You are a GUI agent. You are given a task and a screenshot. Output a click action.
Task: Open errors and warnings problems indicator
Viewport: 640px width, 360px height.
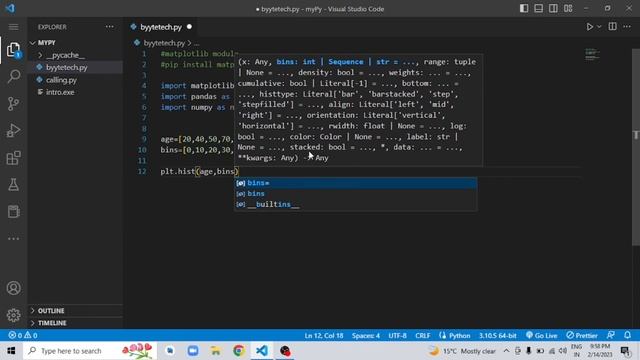(23, 336)
